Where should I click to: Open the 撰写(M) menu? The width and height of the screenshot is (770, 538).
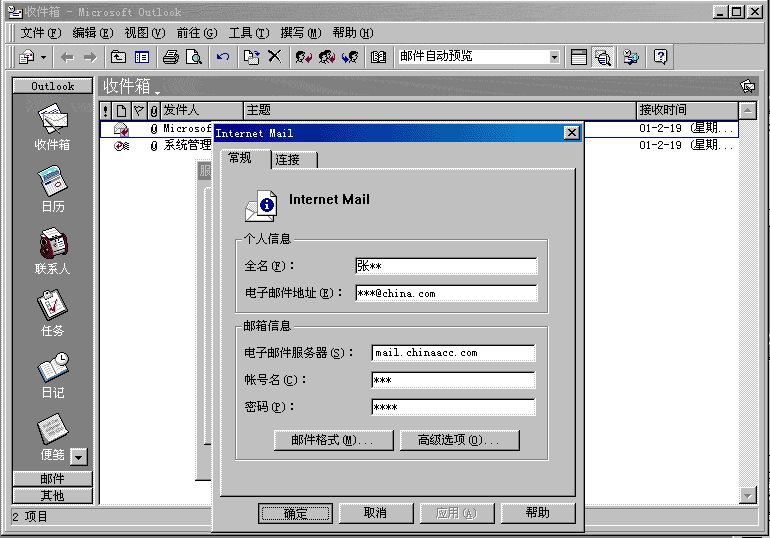tap(301, 33)
